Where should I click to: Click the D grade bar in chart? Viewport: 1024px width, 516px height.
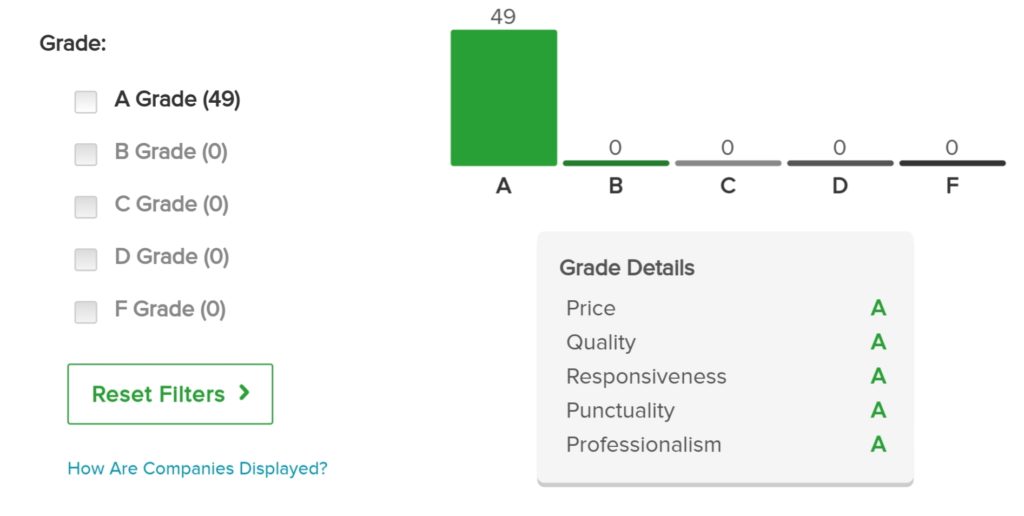840,163
